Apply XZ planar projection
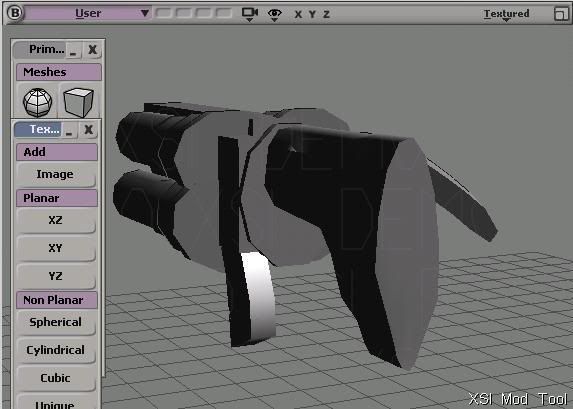 [56, 221]
